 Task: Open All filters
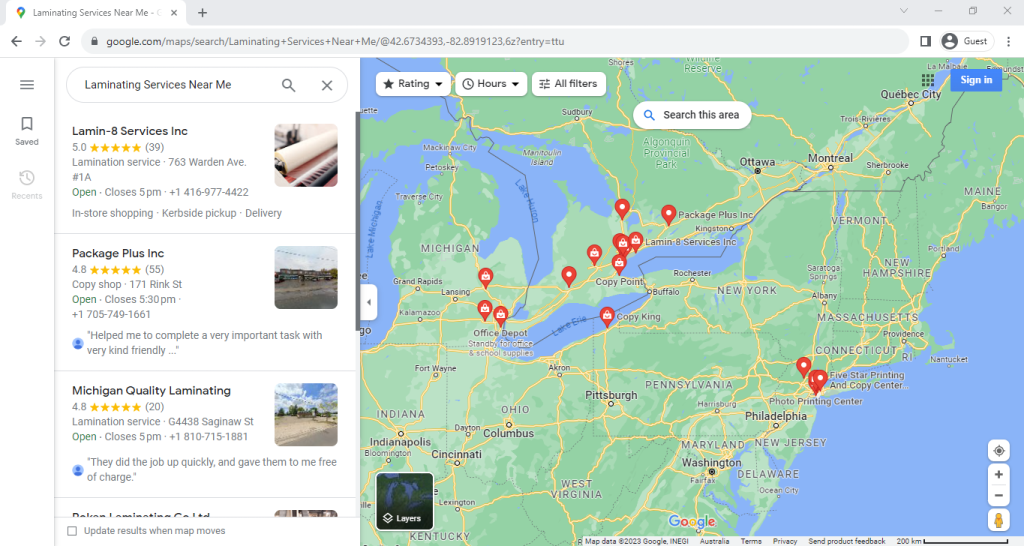click(x=569, y=84)
